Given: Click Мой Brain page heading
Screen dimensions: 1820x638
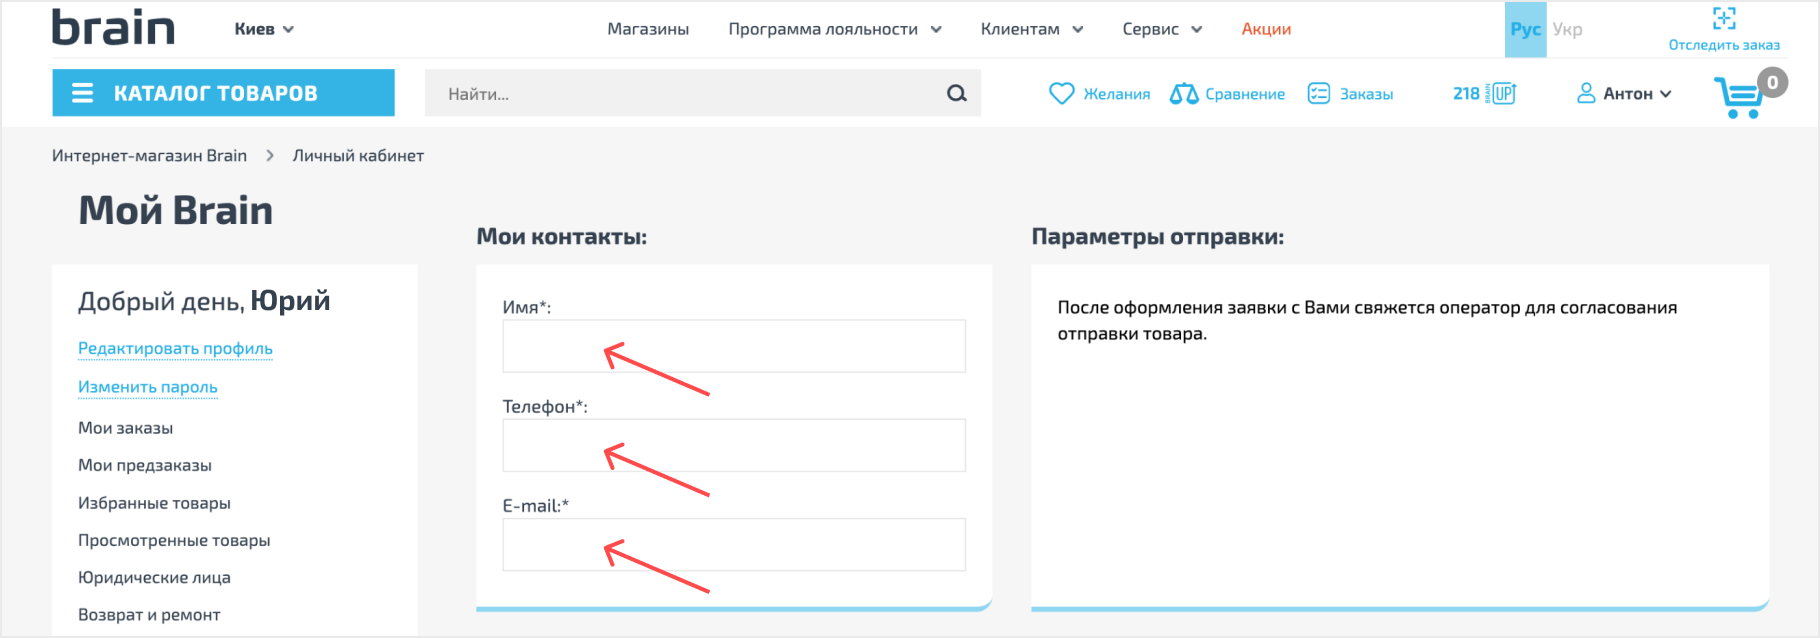Looking at the screenshot, I should pos(175,210).
